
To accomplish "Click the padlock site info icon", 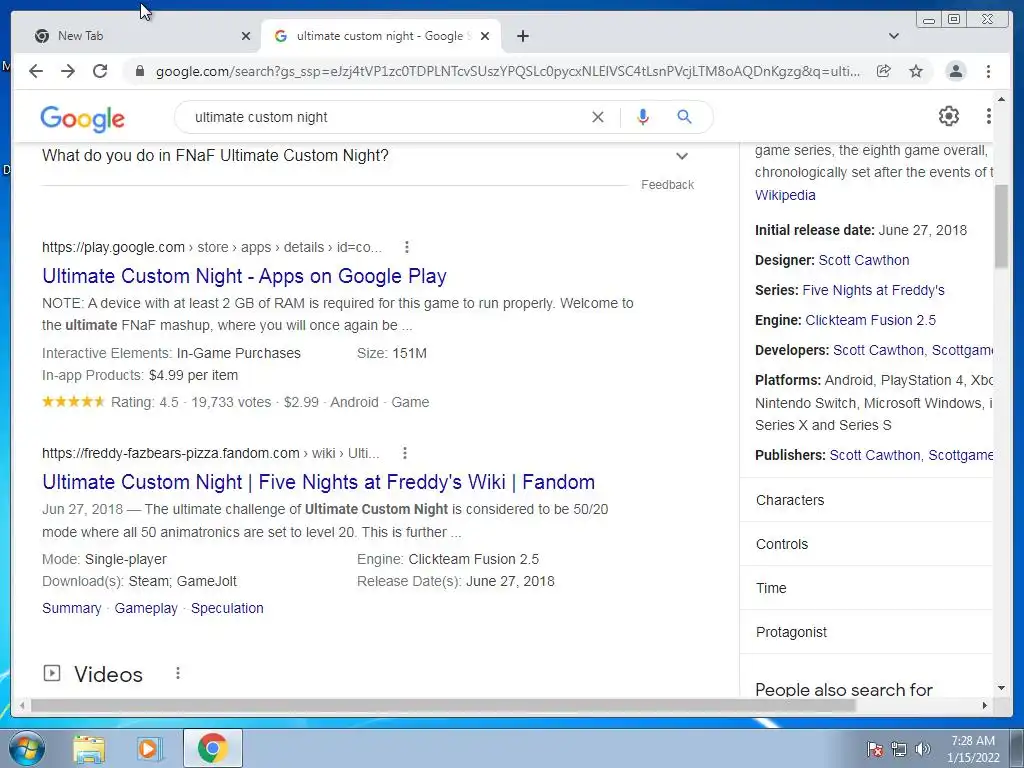I will click(x=139, y=71).
